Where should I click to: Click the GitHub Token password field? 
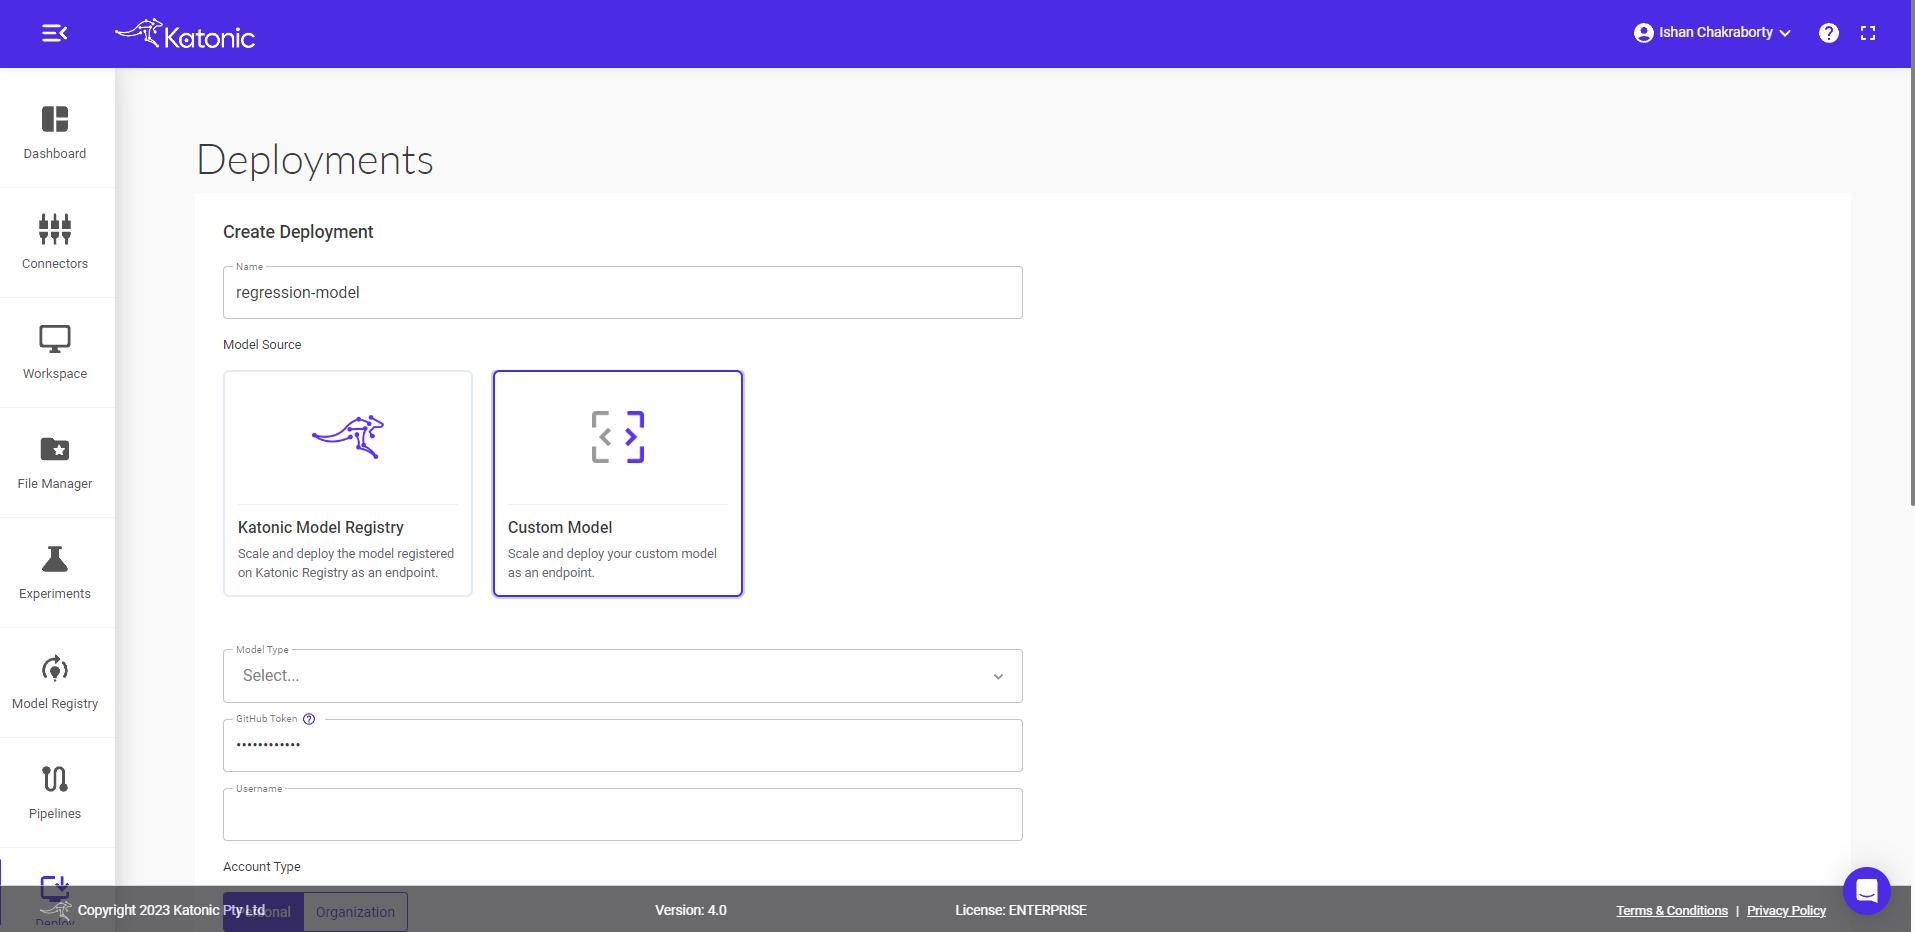point(623,746)
